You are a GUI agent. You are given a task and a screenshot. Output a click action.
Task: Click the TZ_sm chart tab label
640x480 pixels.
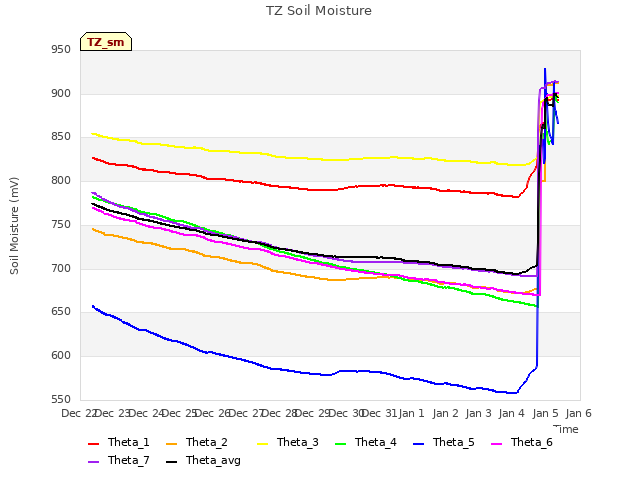click(x=105, y=42)
